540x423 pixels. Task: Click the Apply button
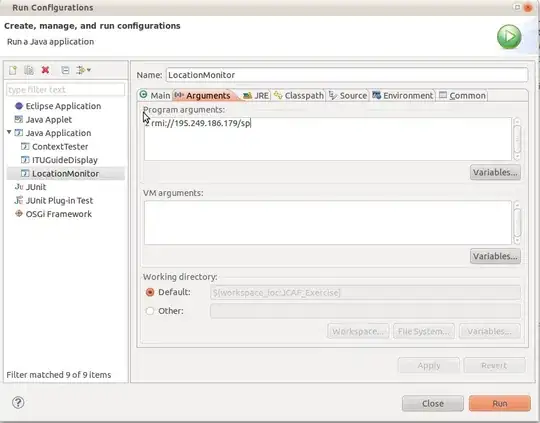(x=429, y=365)
